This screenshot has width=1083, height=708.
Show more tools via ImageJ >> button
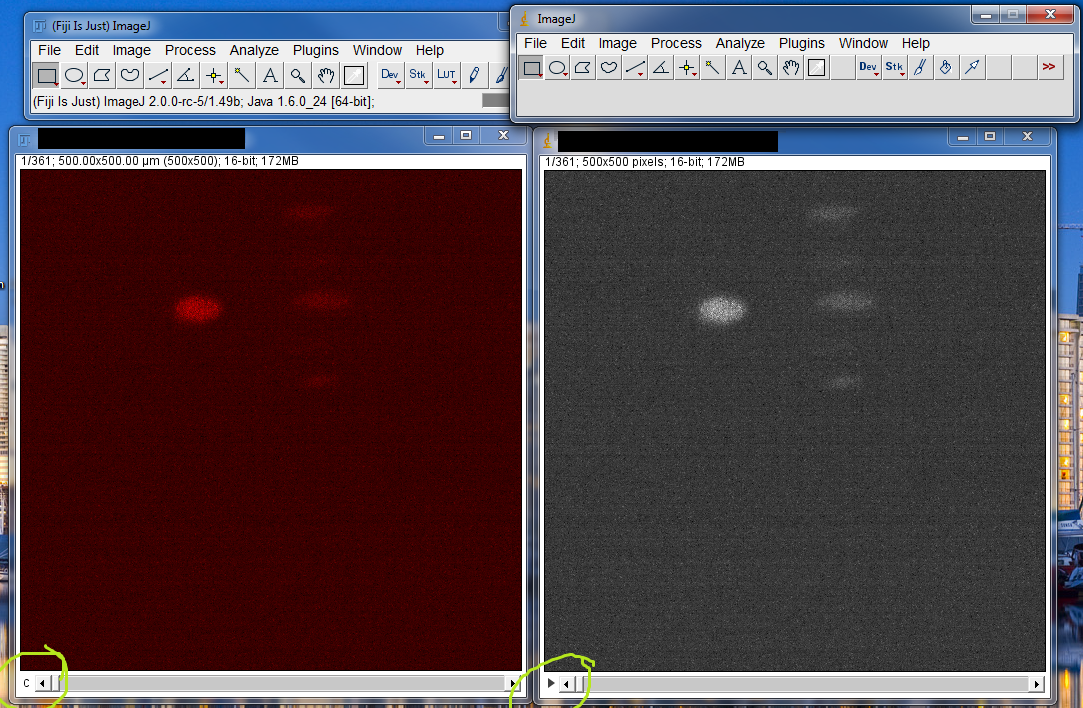point(1048,68)
